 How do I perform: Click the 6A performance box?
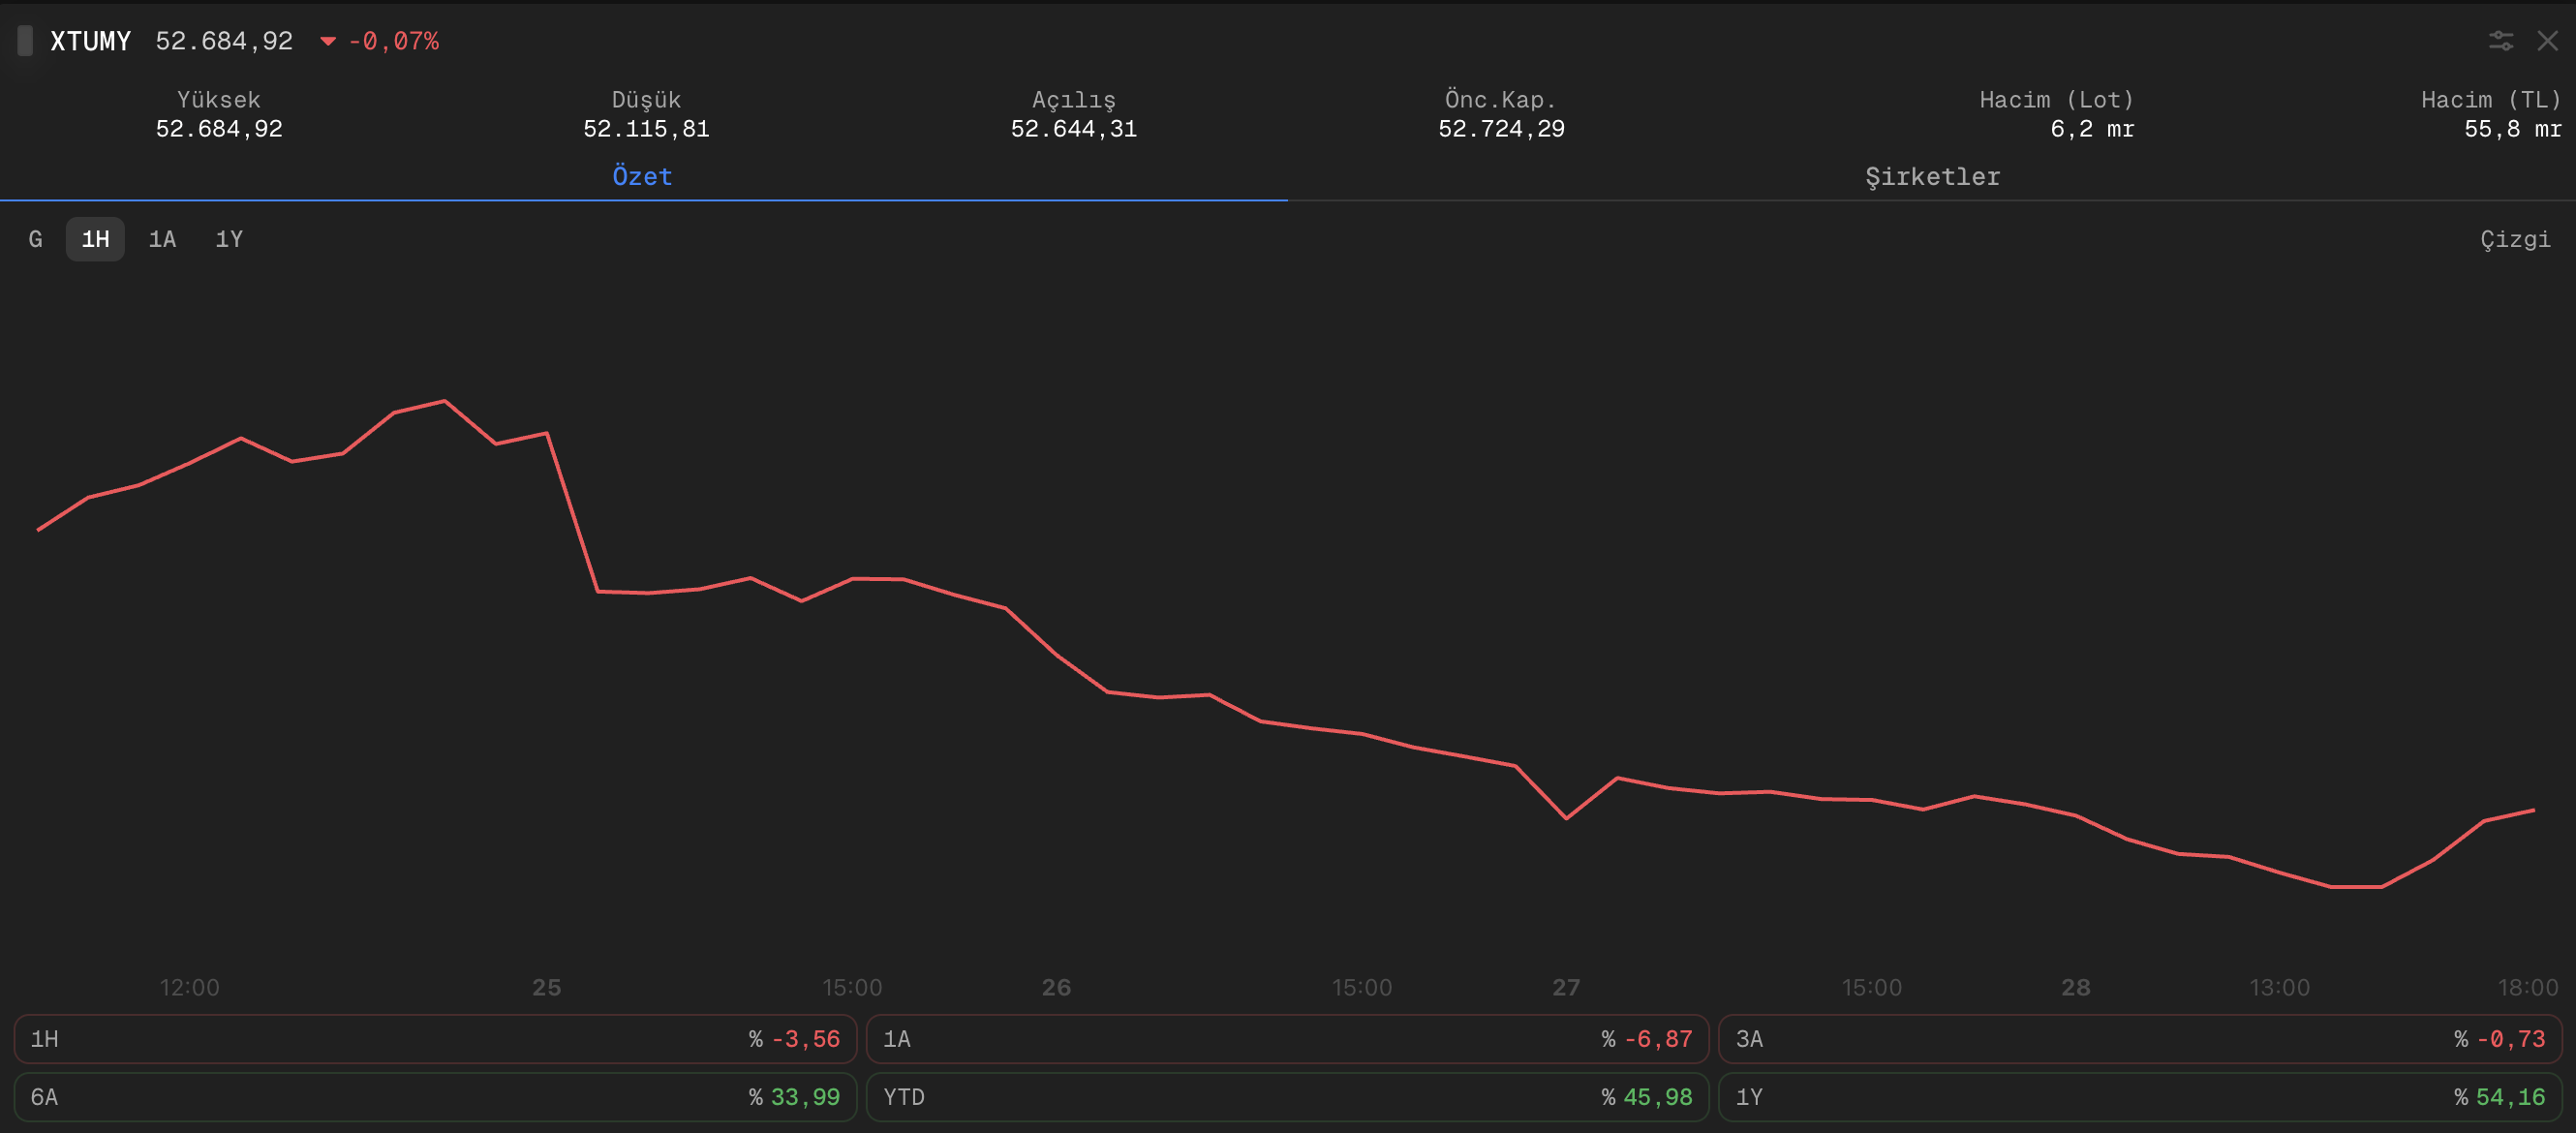pyautogui.click(x=435, y=1097)
